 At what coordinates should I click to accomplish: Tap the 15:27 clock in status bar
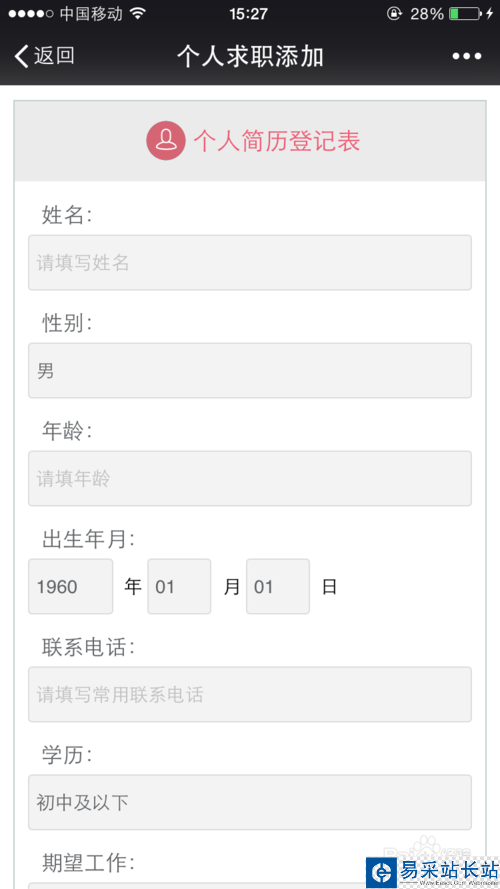pos(248,14)
